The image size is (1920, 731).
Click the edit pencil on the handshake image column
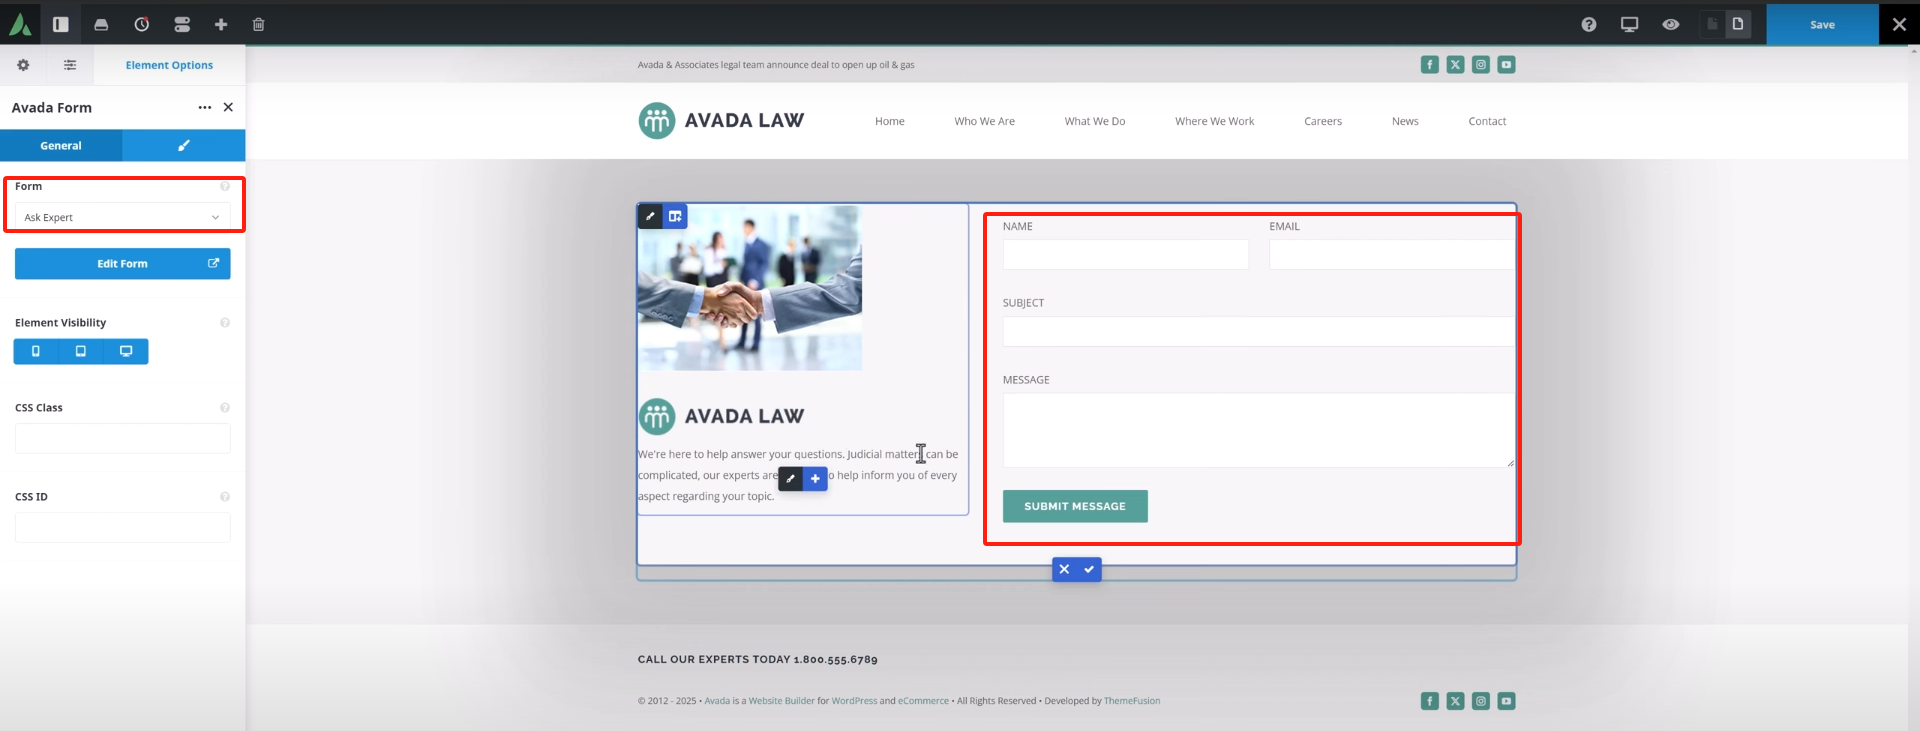pyautogui.click(x=650, y=216)
